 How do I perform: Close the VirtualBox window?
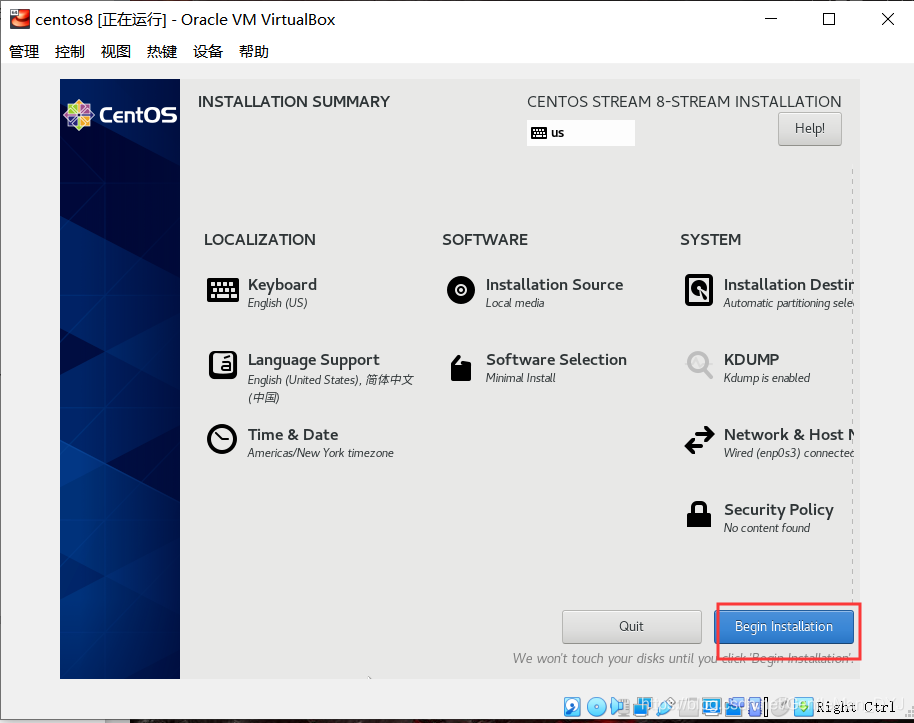(888, 19)
